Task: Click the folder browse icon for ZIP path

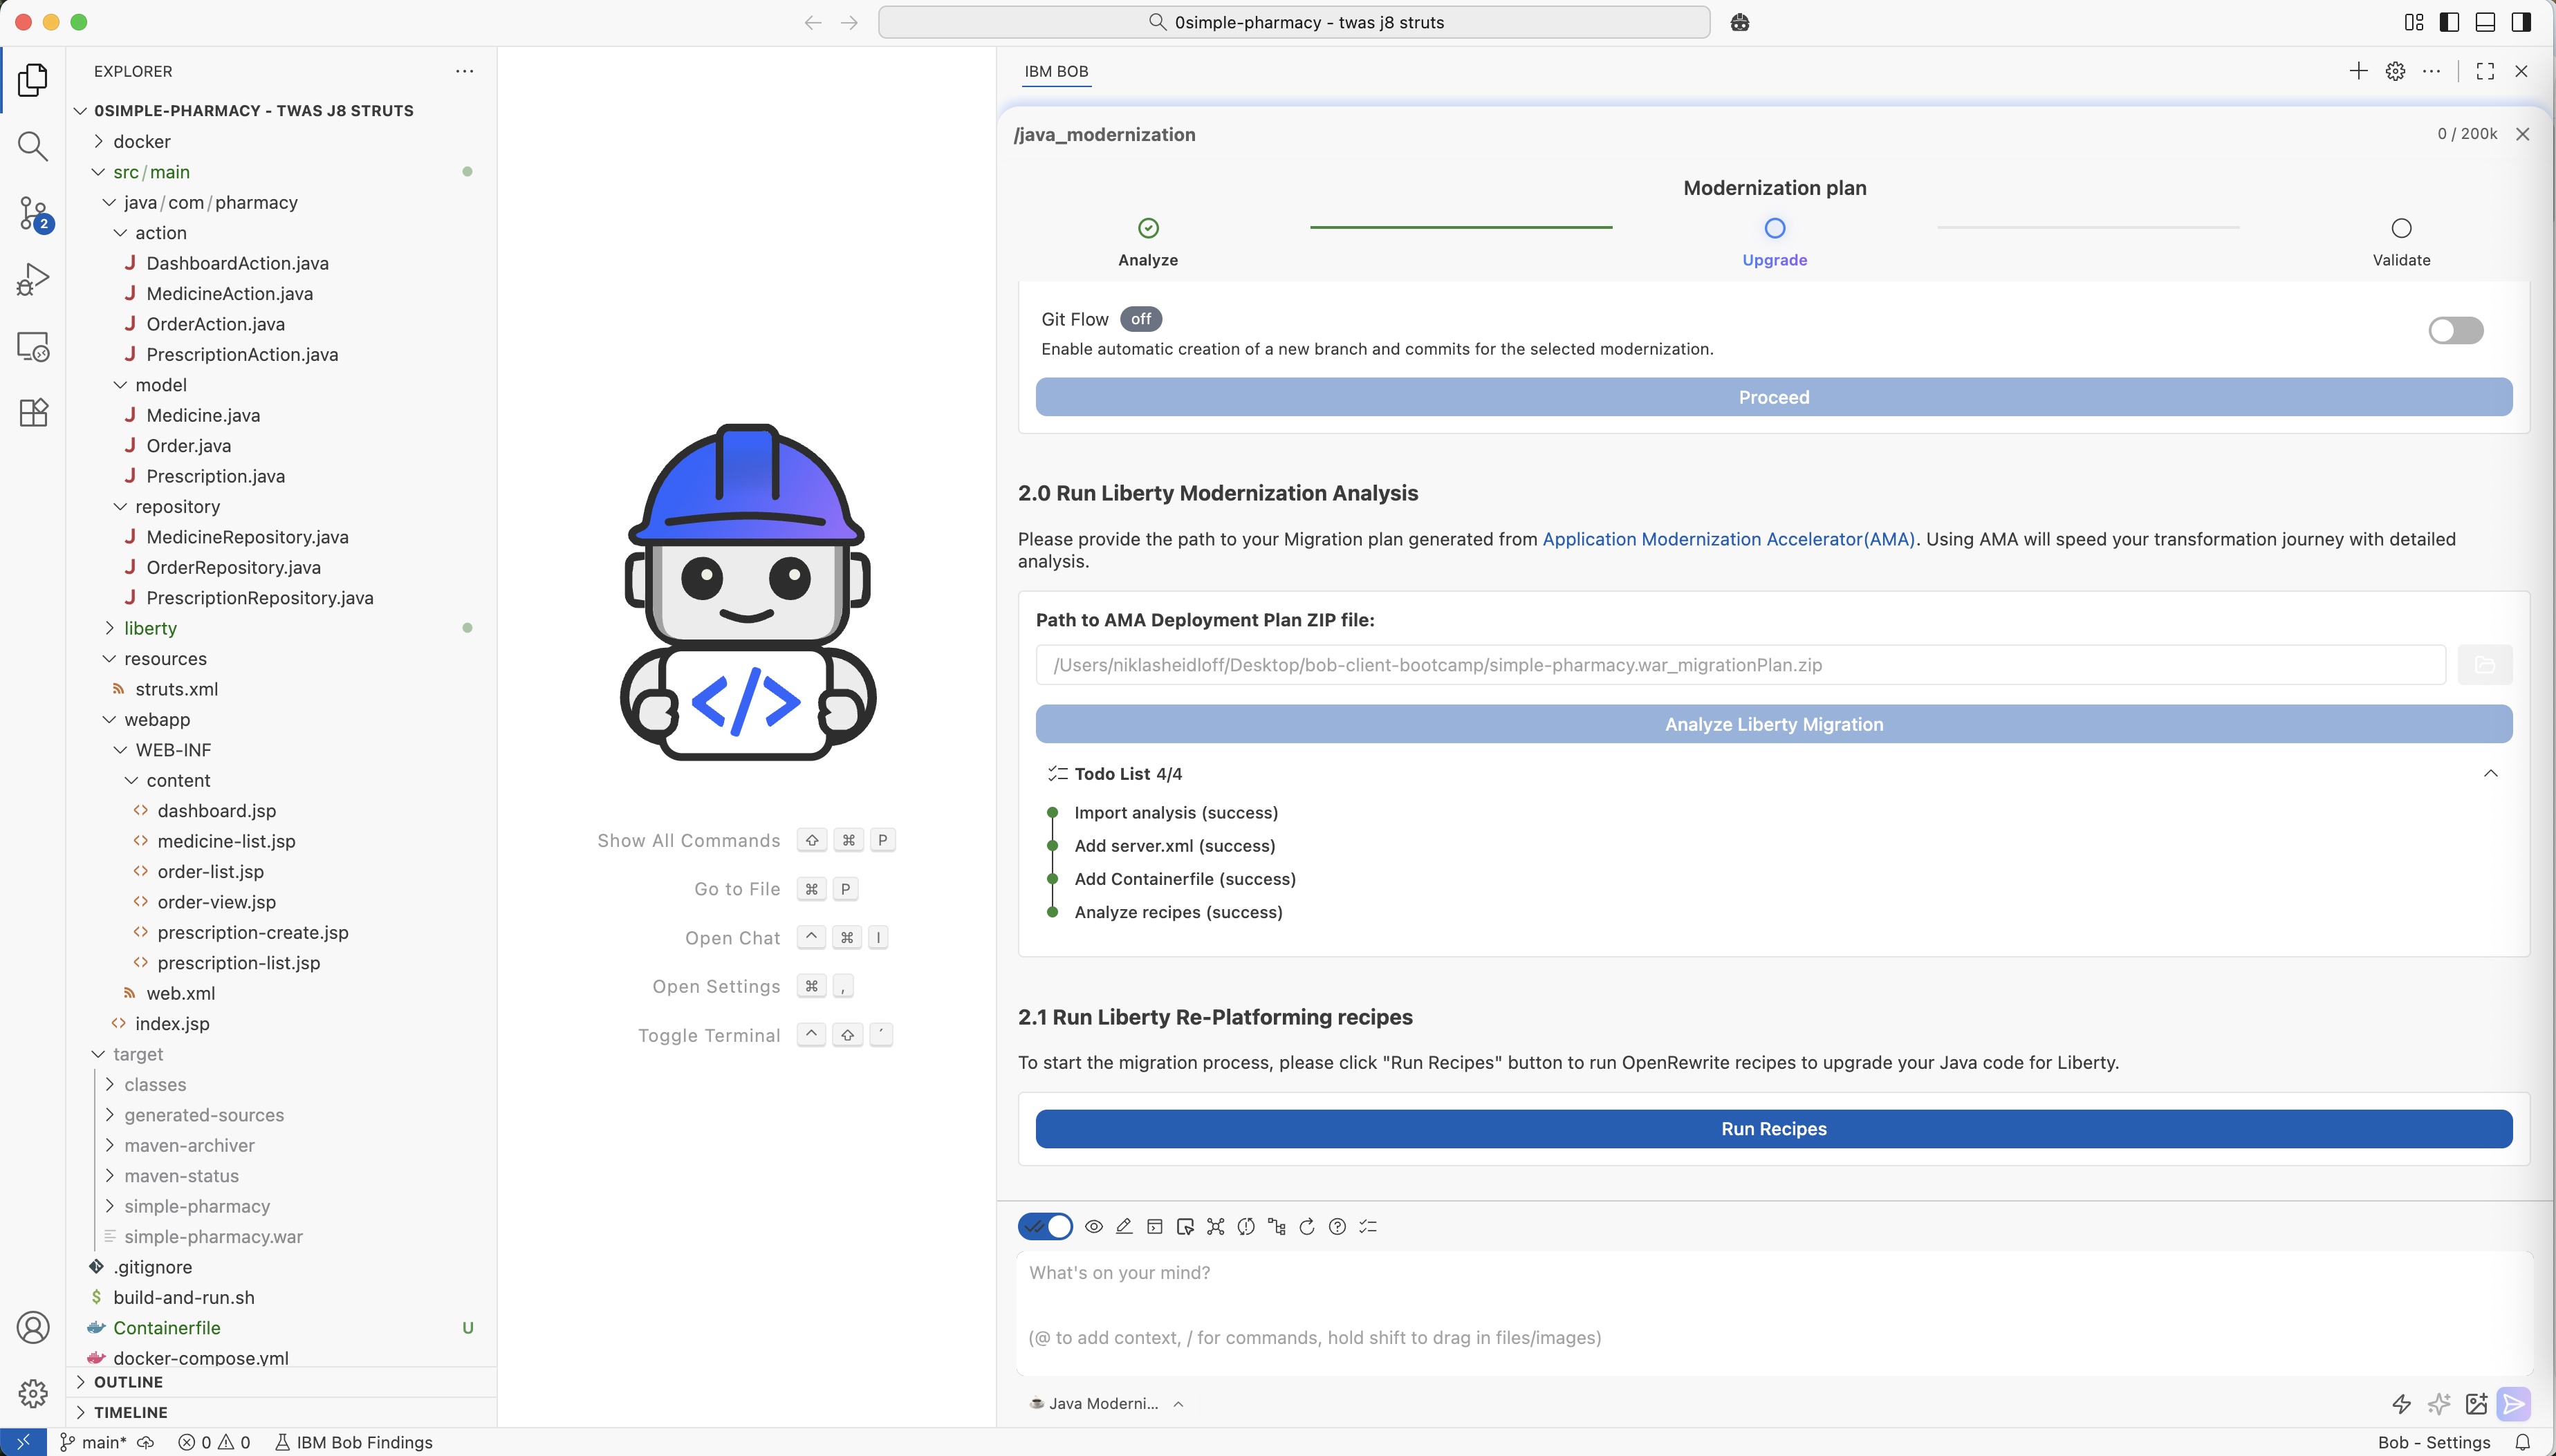Action: (x=2485, y=665)
